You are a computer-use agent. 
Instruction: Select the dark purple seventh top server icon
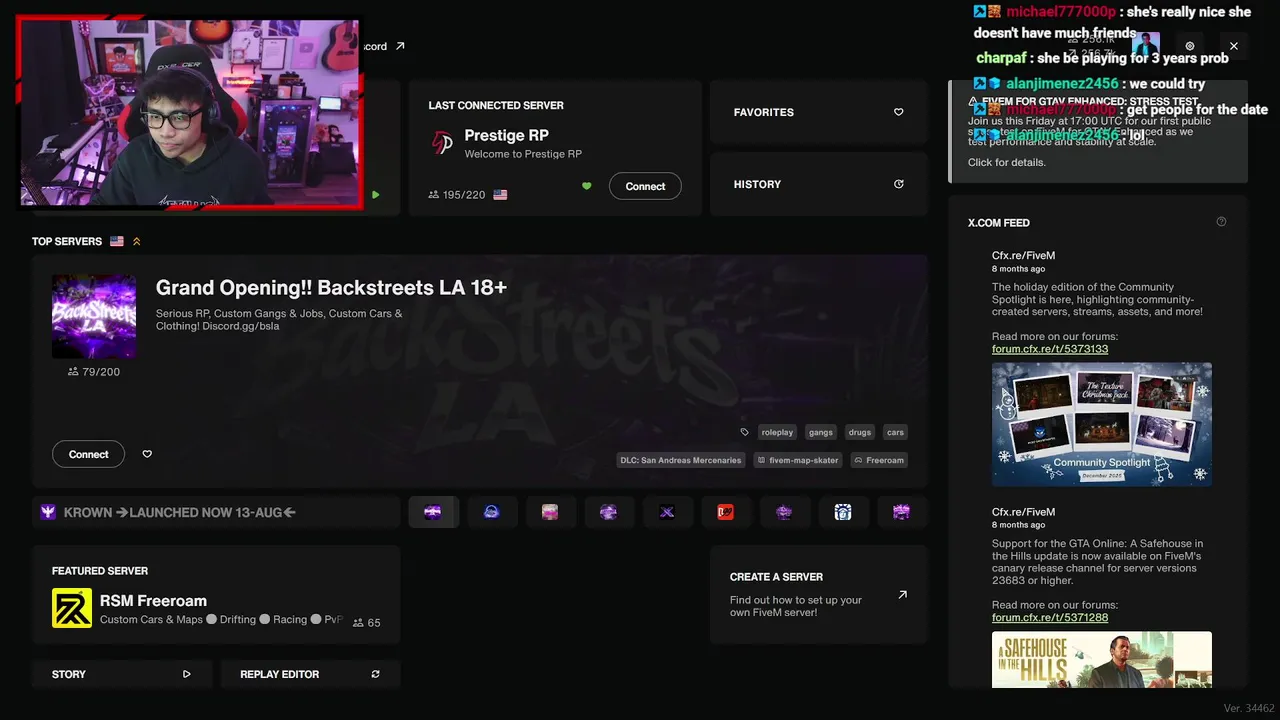tap(784, 512)
